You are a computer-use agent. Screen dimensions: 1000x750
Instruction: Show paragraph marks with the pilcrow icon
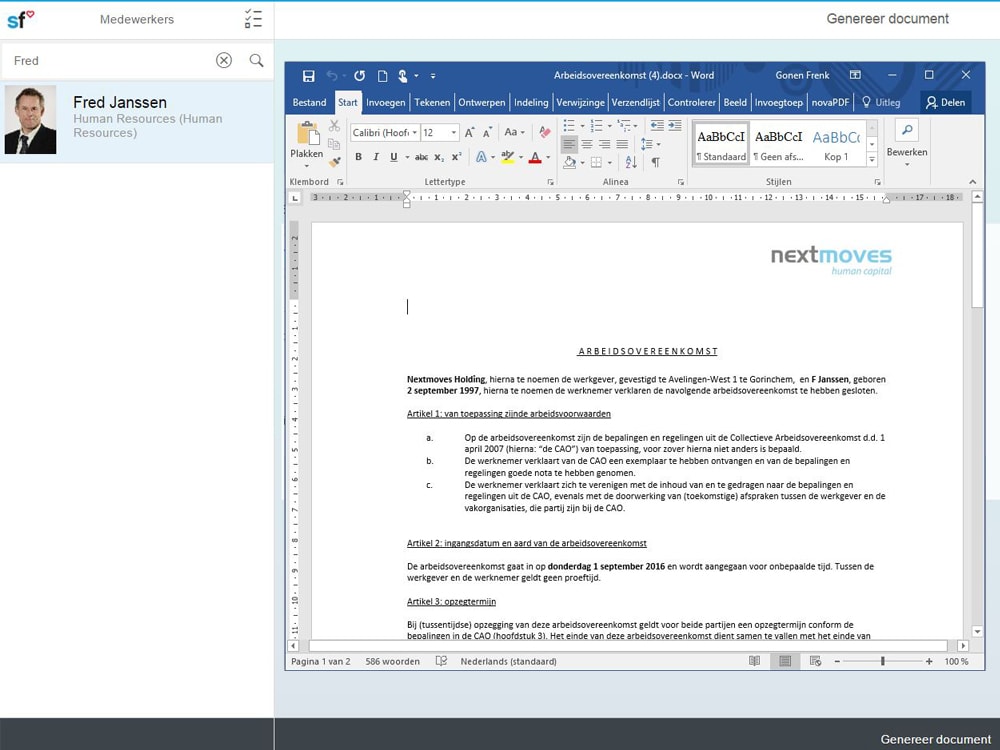pos(657,161)
